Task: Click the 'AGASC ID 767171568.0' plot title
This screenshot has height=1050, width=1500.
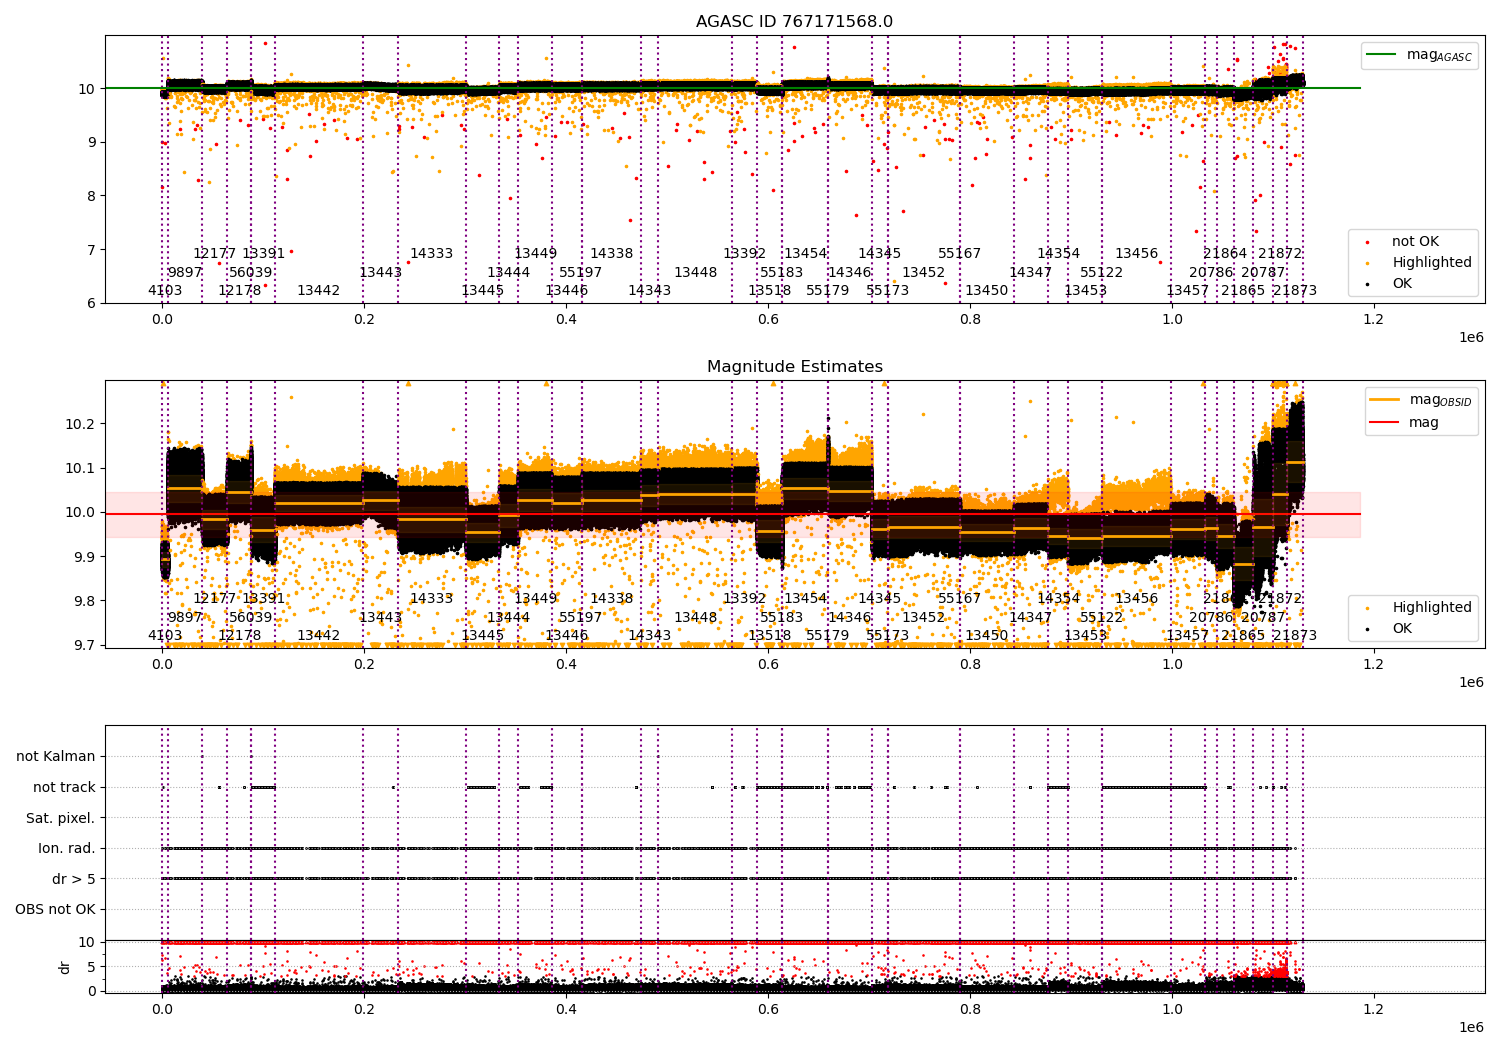Action: point(794,22)
